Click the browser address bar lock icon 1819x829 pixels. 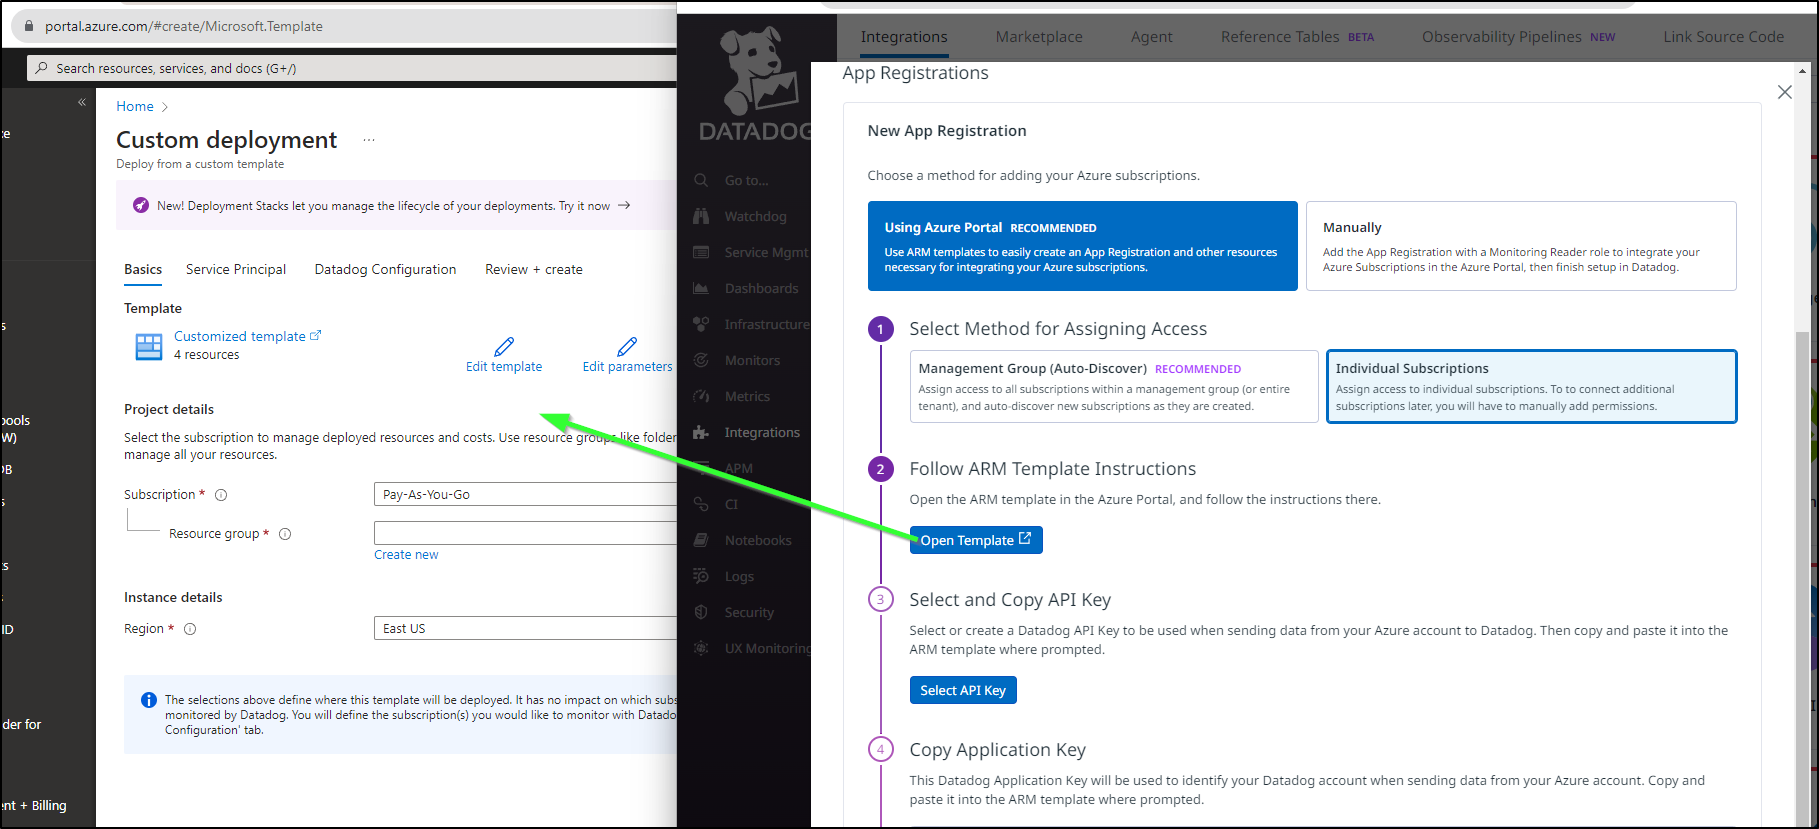pyautogui.click(x=29, y=26)
